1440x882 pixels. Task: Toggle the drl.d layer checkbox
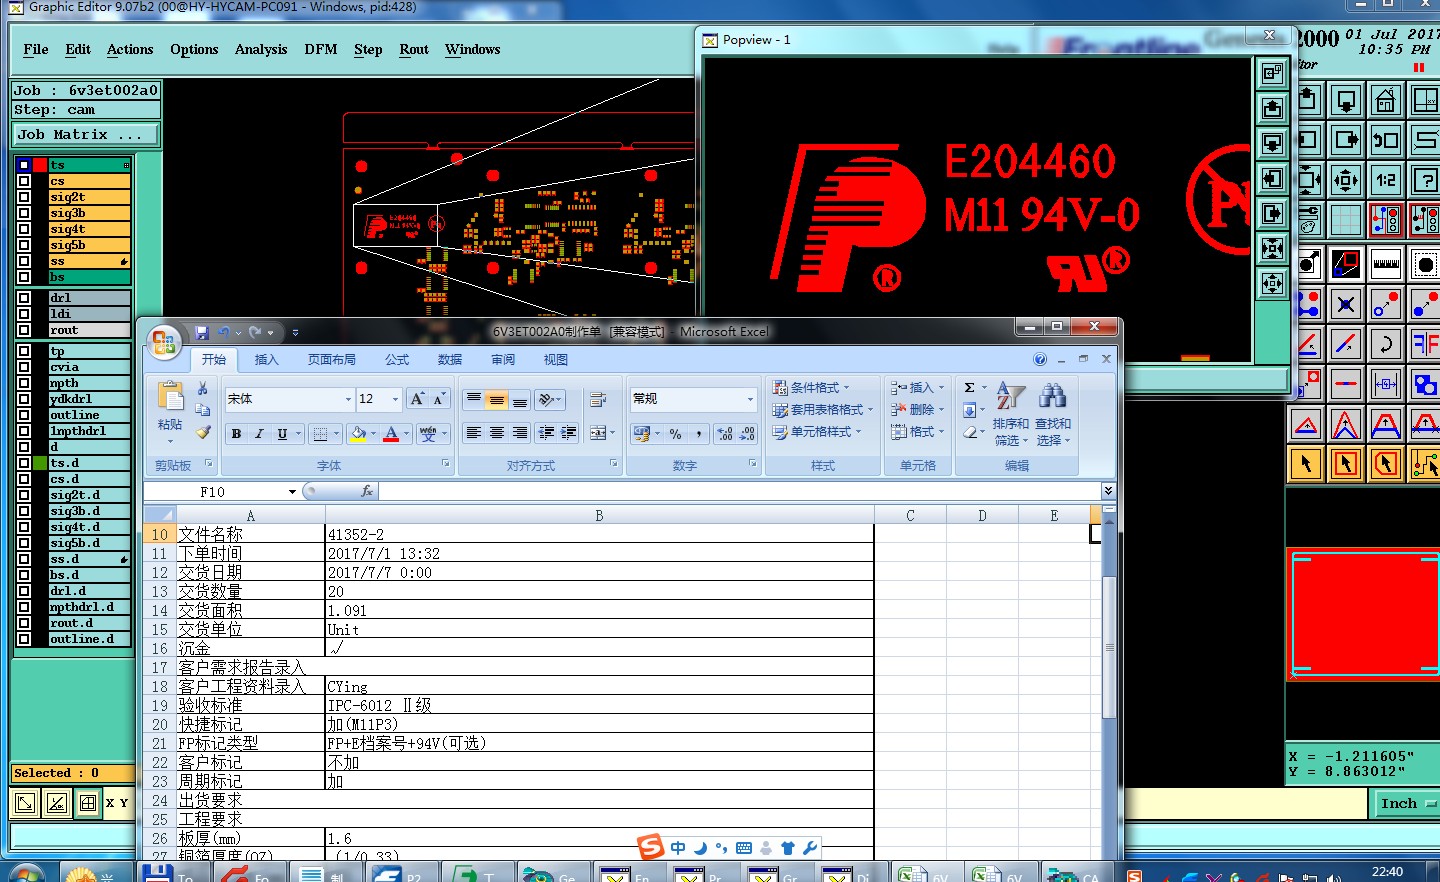24,591
